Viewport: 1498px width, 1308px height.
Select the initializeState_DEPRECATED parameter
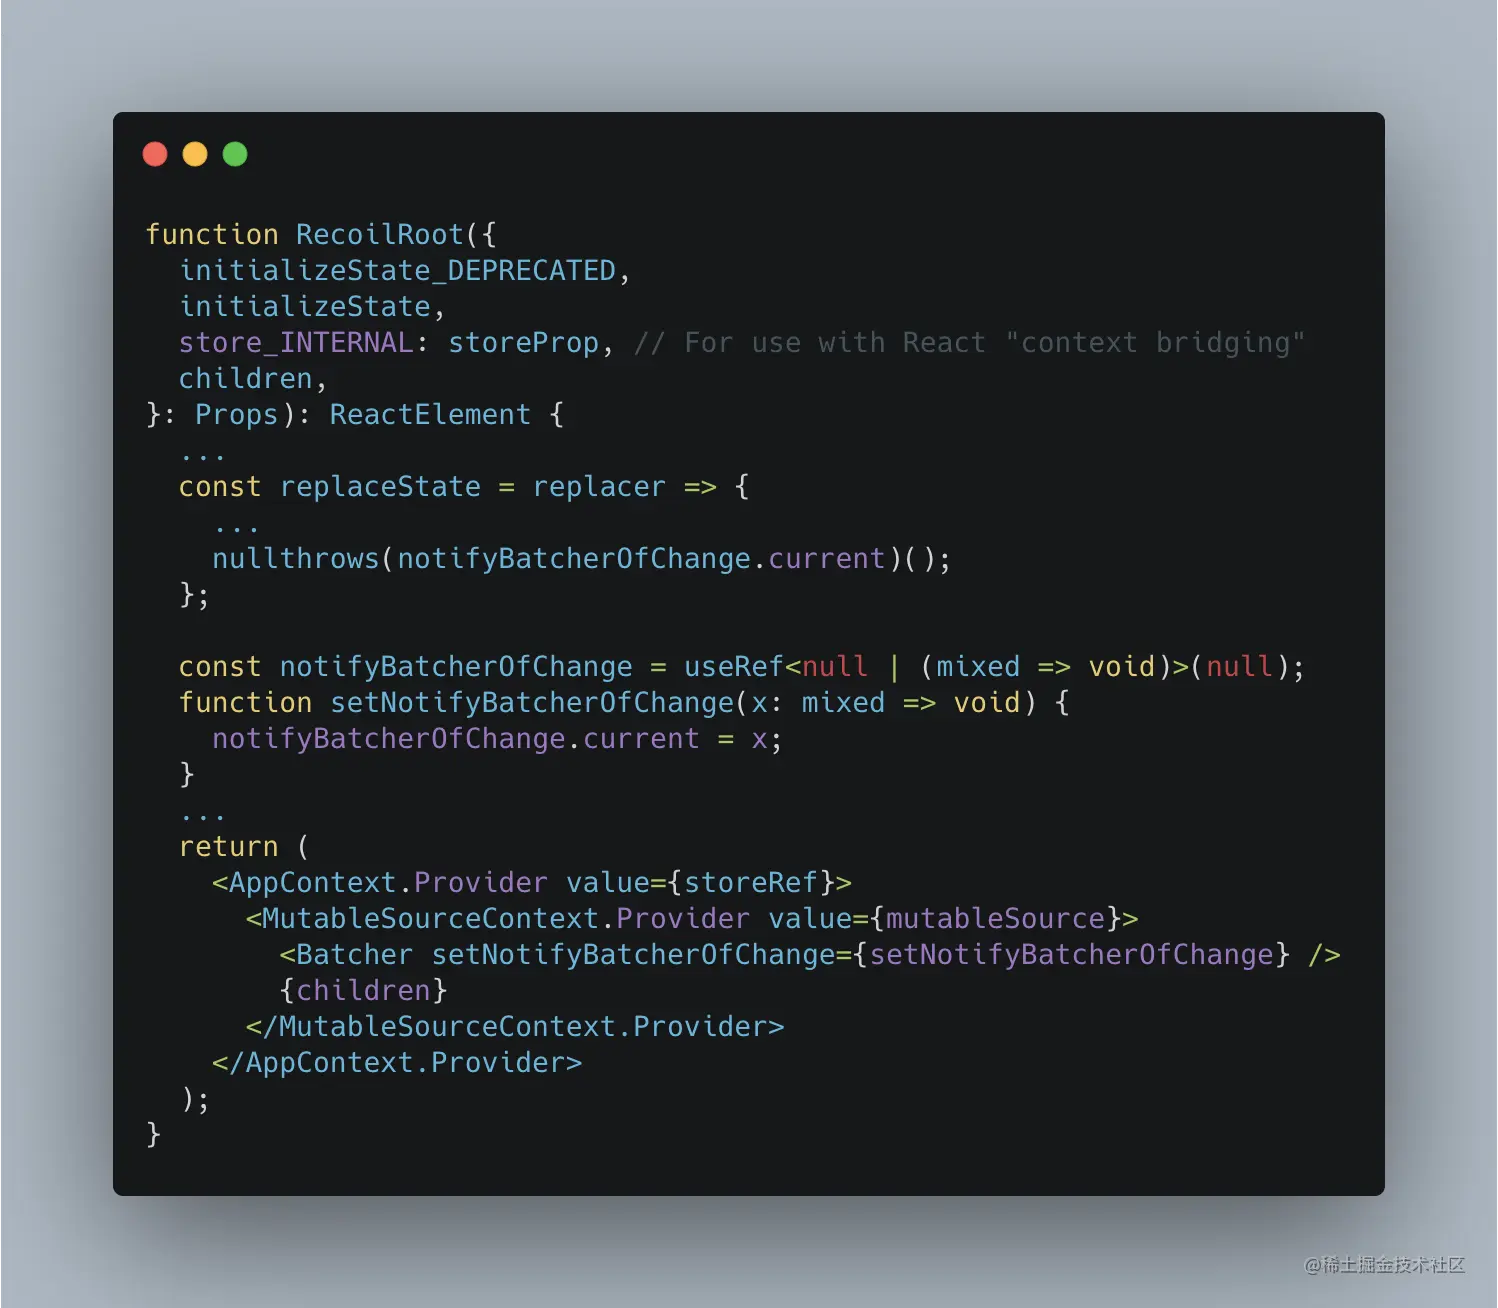(397, 271)
